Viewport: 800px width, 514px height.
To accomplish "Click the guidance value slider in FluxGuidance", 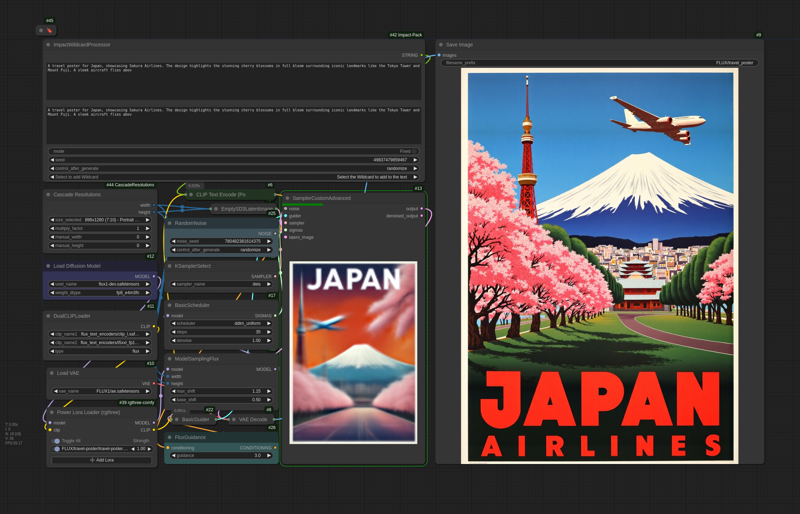I will pyautogui.click(x=220, y=456).
